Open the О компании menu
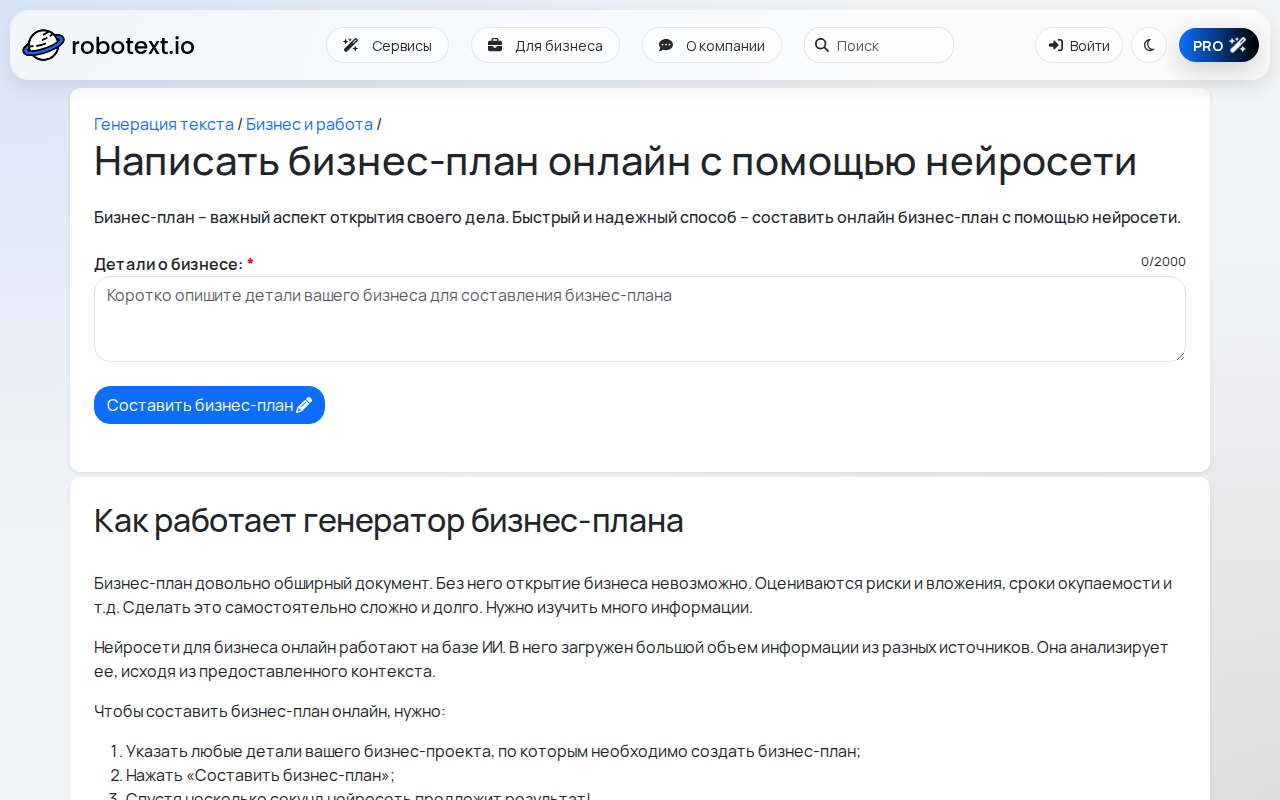This screenshot has width=1280, height=800. tap(712, 45)
